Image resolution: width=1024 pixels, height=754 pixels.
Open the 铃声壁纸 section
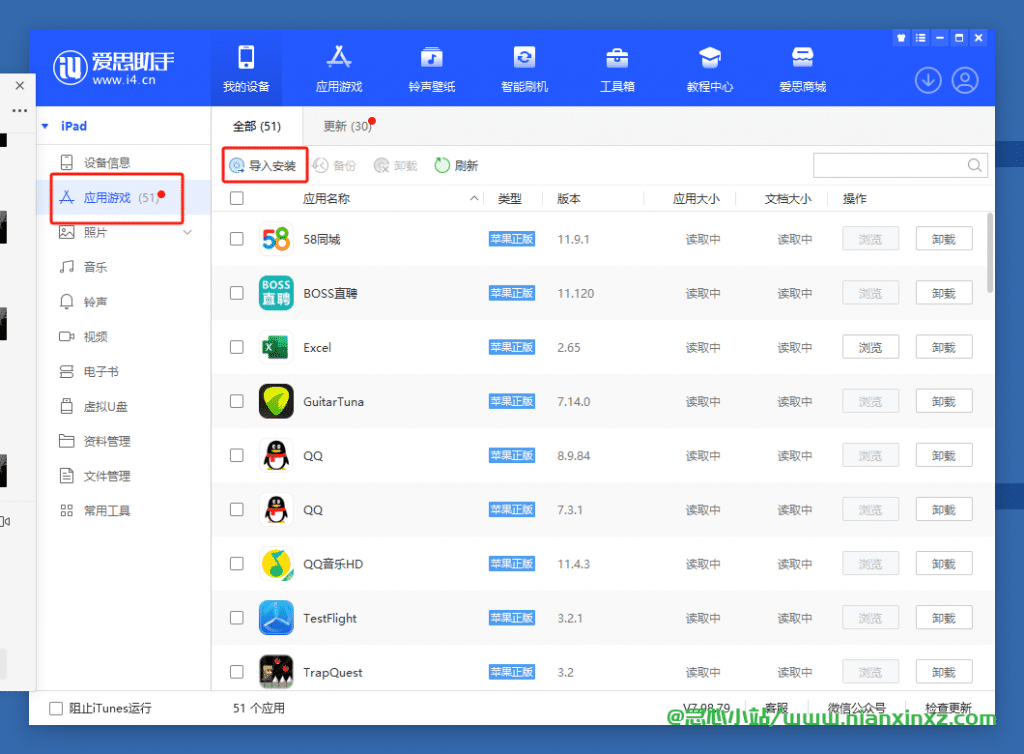click(x=432, y=69)
